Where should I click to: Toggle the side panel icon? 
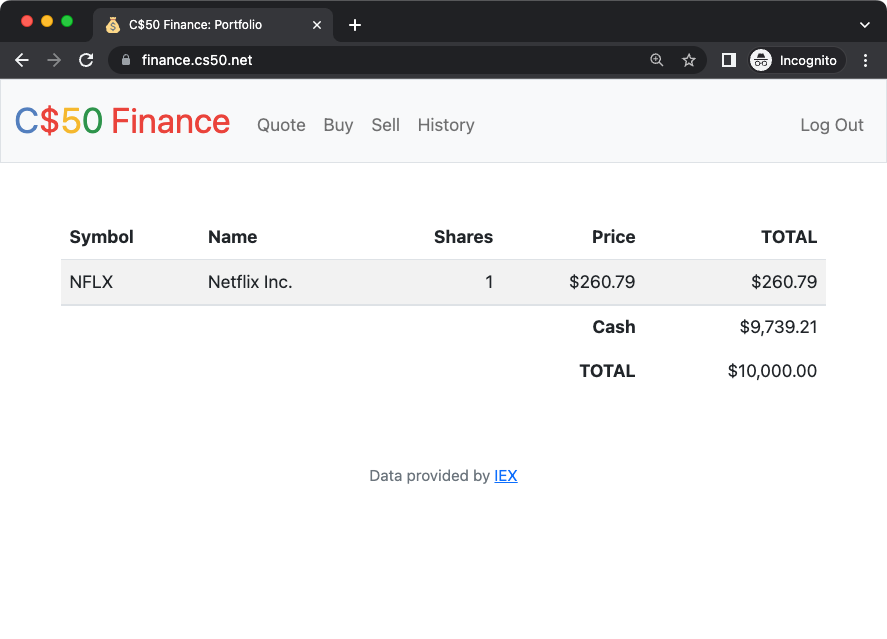[x=729, y=60]
